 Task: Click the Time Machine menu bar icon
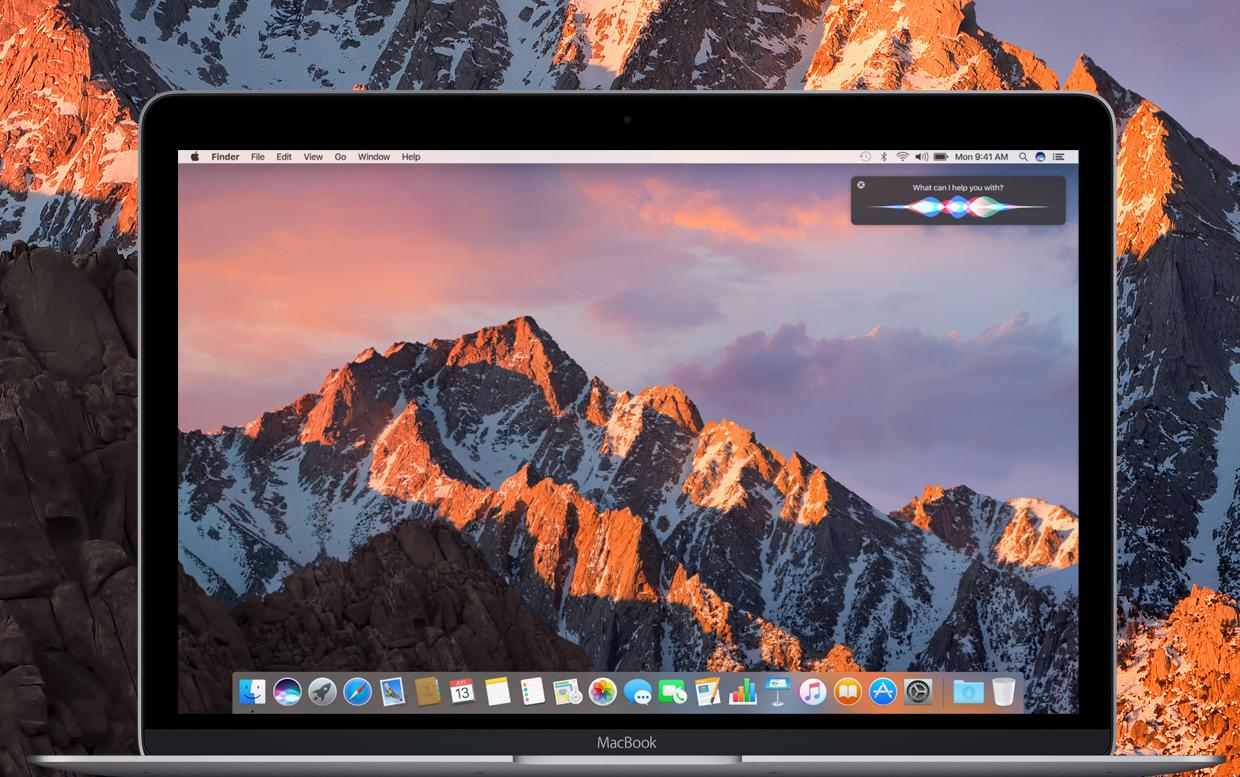coord(866,157)
